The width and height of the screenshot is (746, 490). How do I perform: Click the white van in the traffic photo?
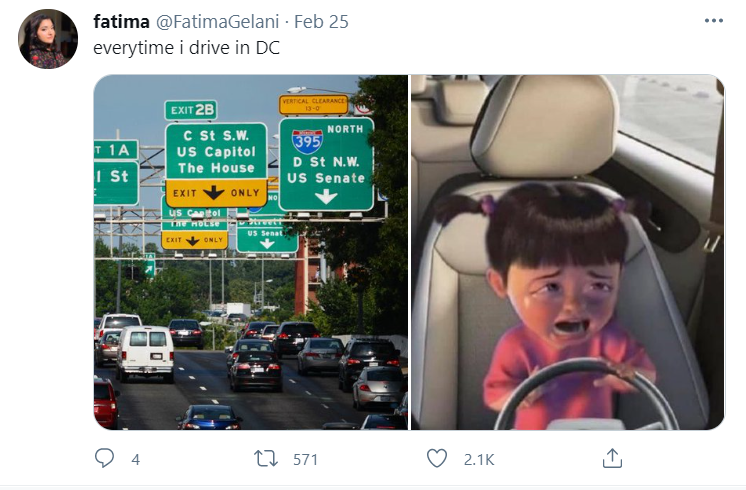[x=146, y=352]
